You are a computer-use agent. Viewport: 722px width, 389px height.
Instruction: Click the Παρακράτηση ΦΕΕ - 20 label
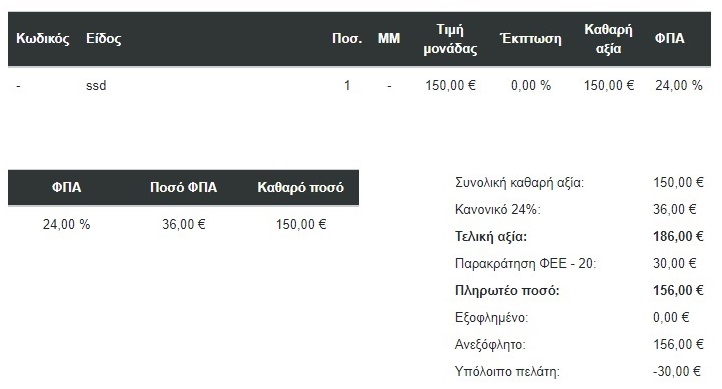click(525, 264)
